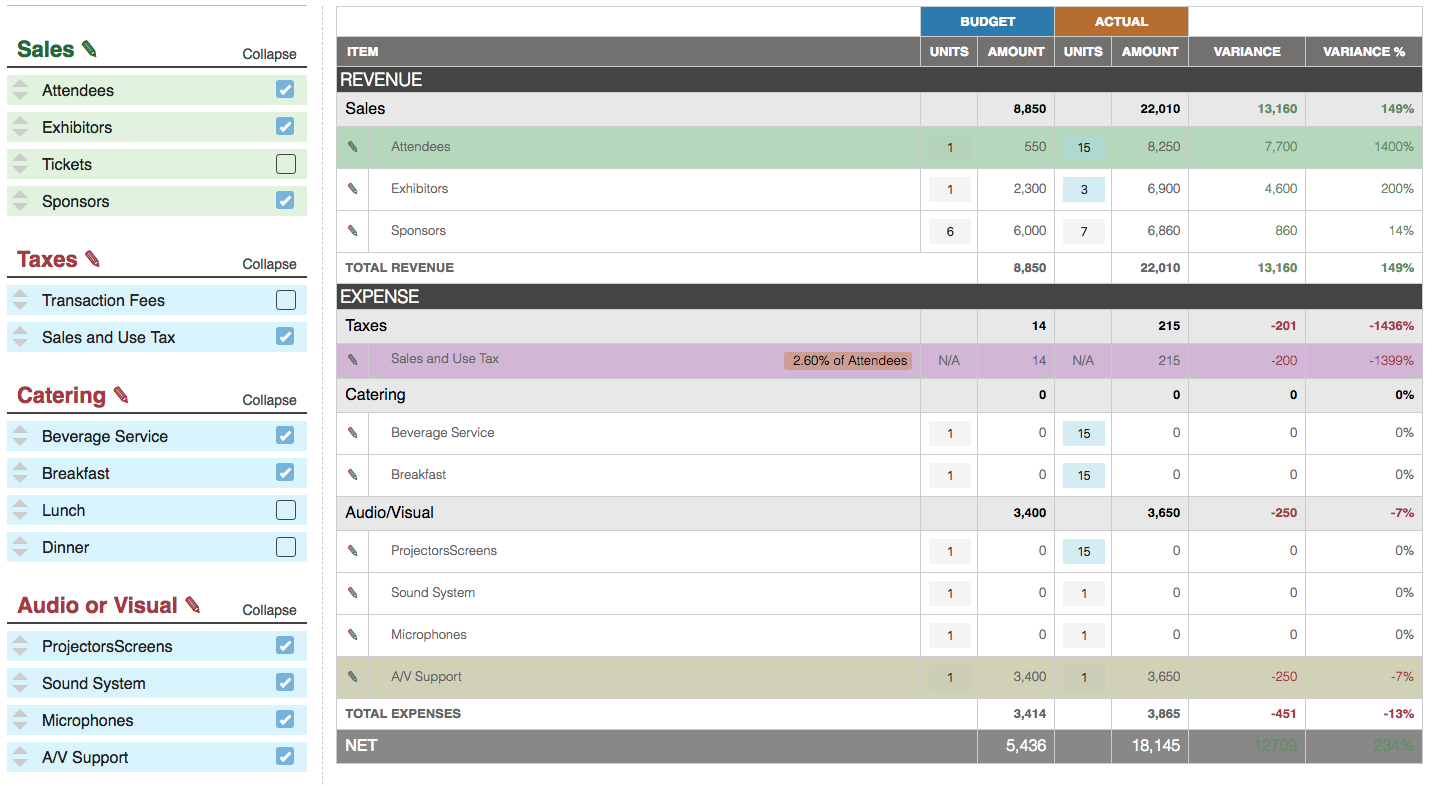Edit the Audio or Visual category name
Image resolution: width=1435 pixels, height=786 pixels.
click(193, 605)
